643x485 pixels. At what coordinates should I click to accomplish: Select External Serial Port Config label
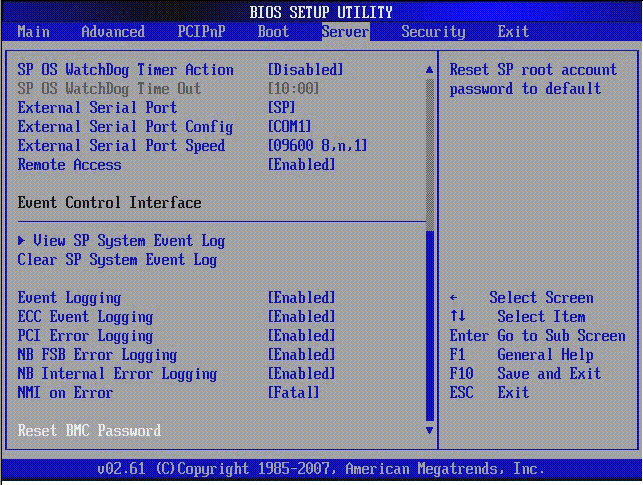pos(125,127)
